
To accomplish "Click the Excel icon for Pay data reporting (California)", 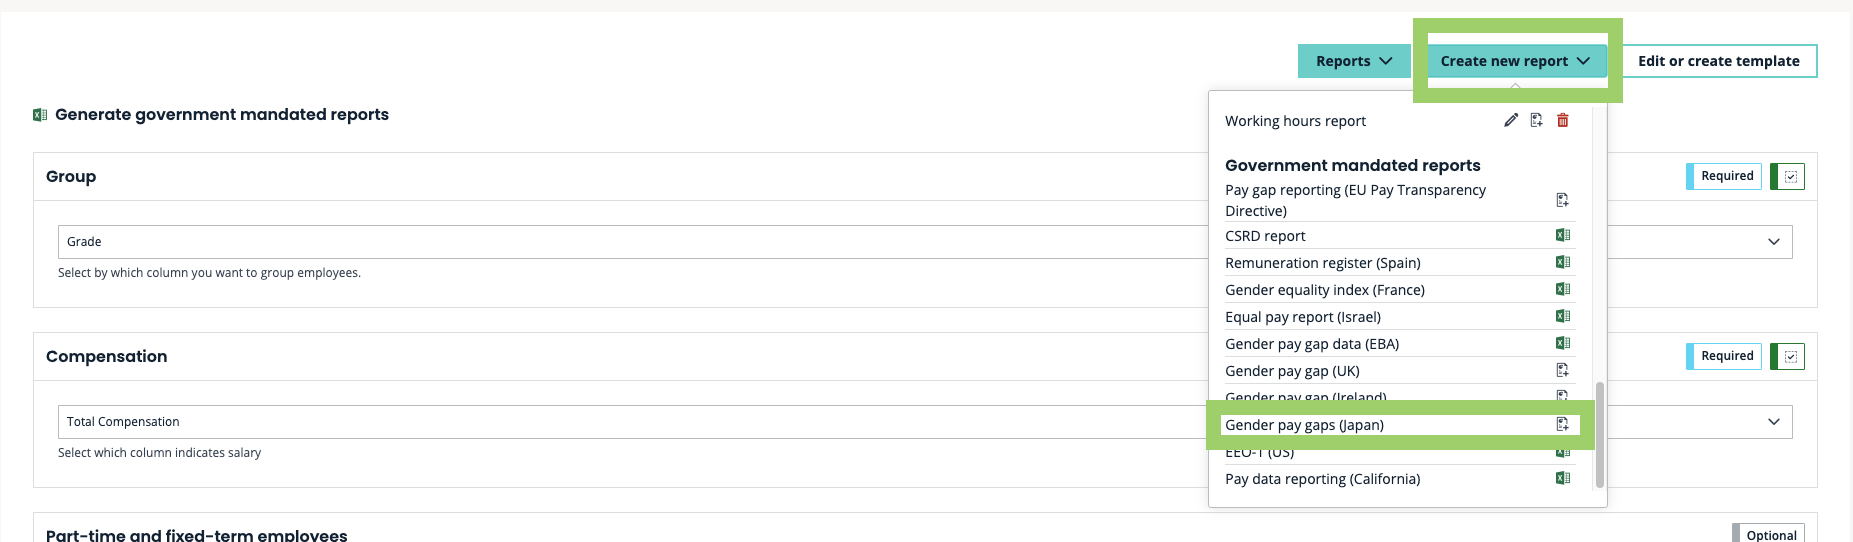I will click(1562, 478).
